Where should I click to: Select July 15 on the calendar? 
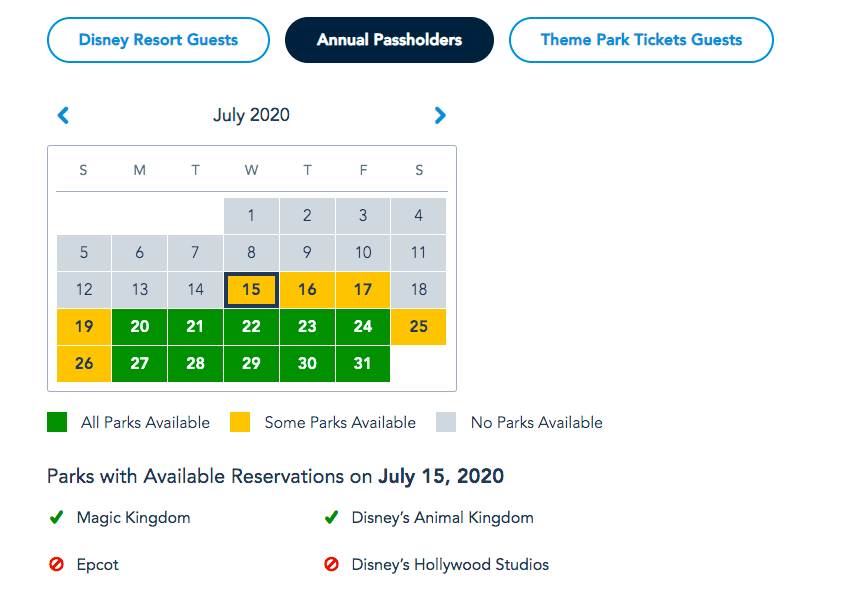point(251,290)
